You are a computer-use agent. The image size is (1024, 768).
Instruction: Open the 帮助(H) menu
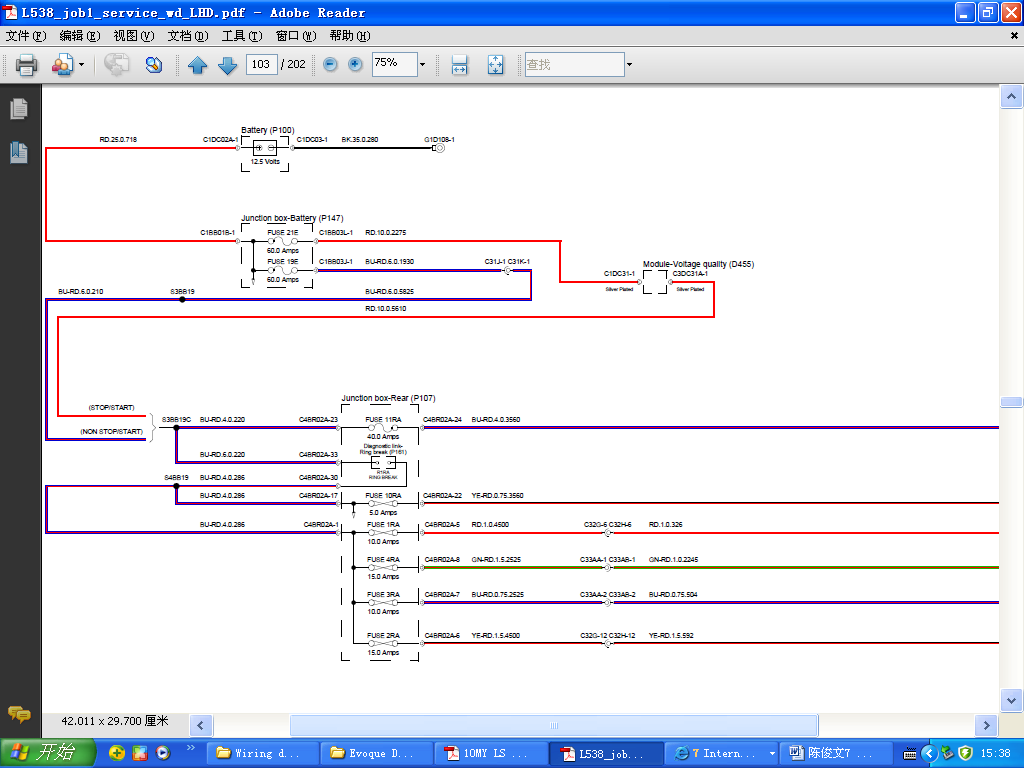coord(350,36)
